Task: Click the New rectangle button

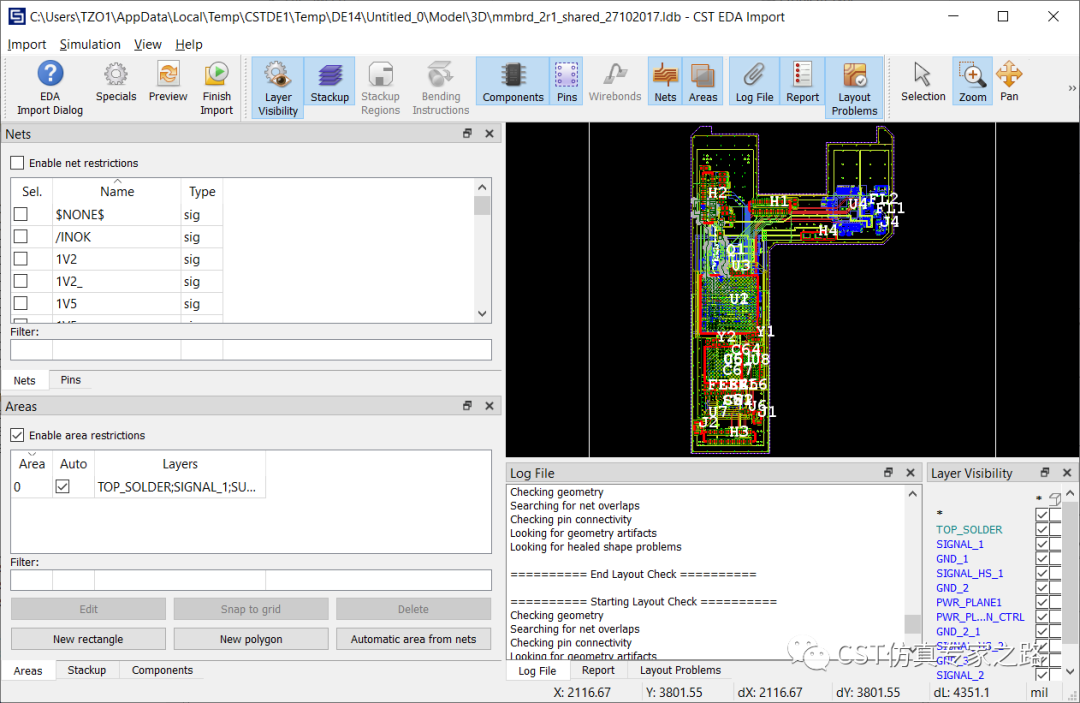Action: pyautogui.click(x=88, y=639)
